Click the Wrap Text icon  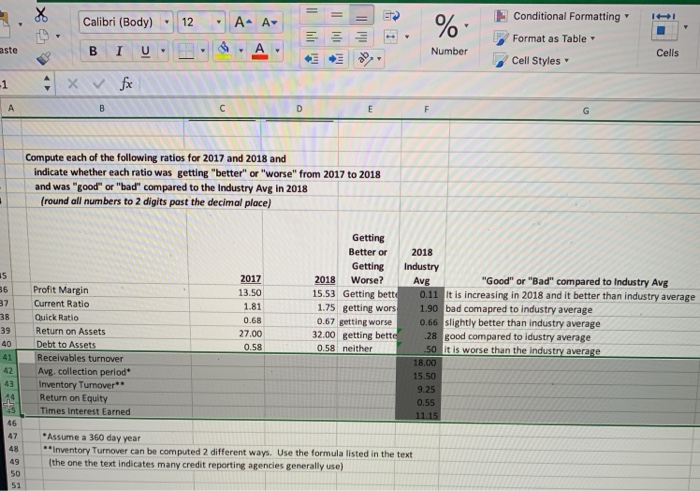click(x=392, y=17)
